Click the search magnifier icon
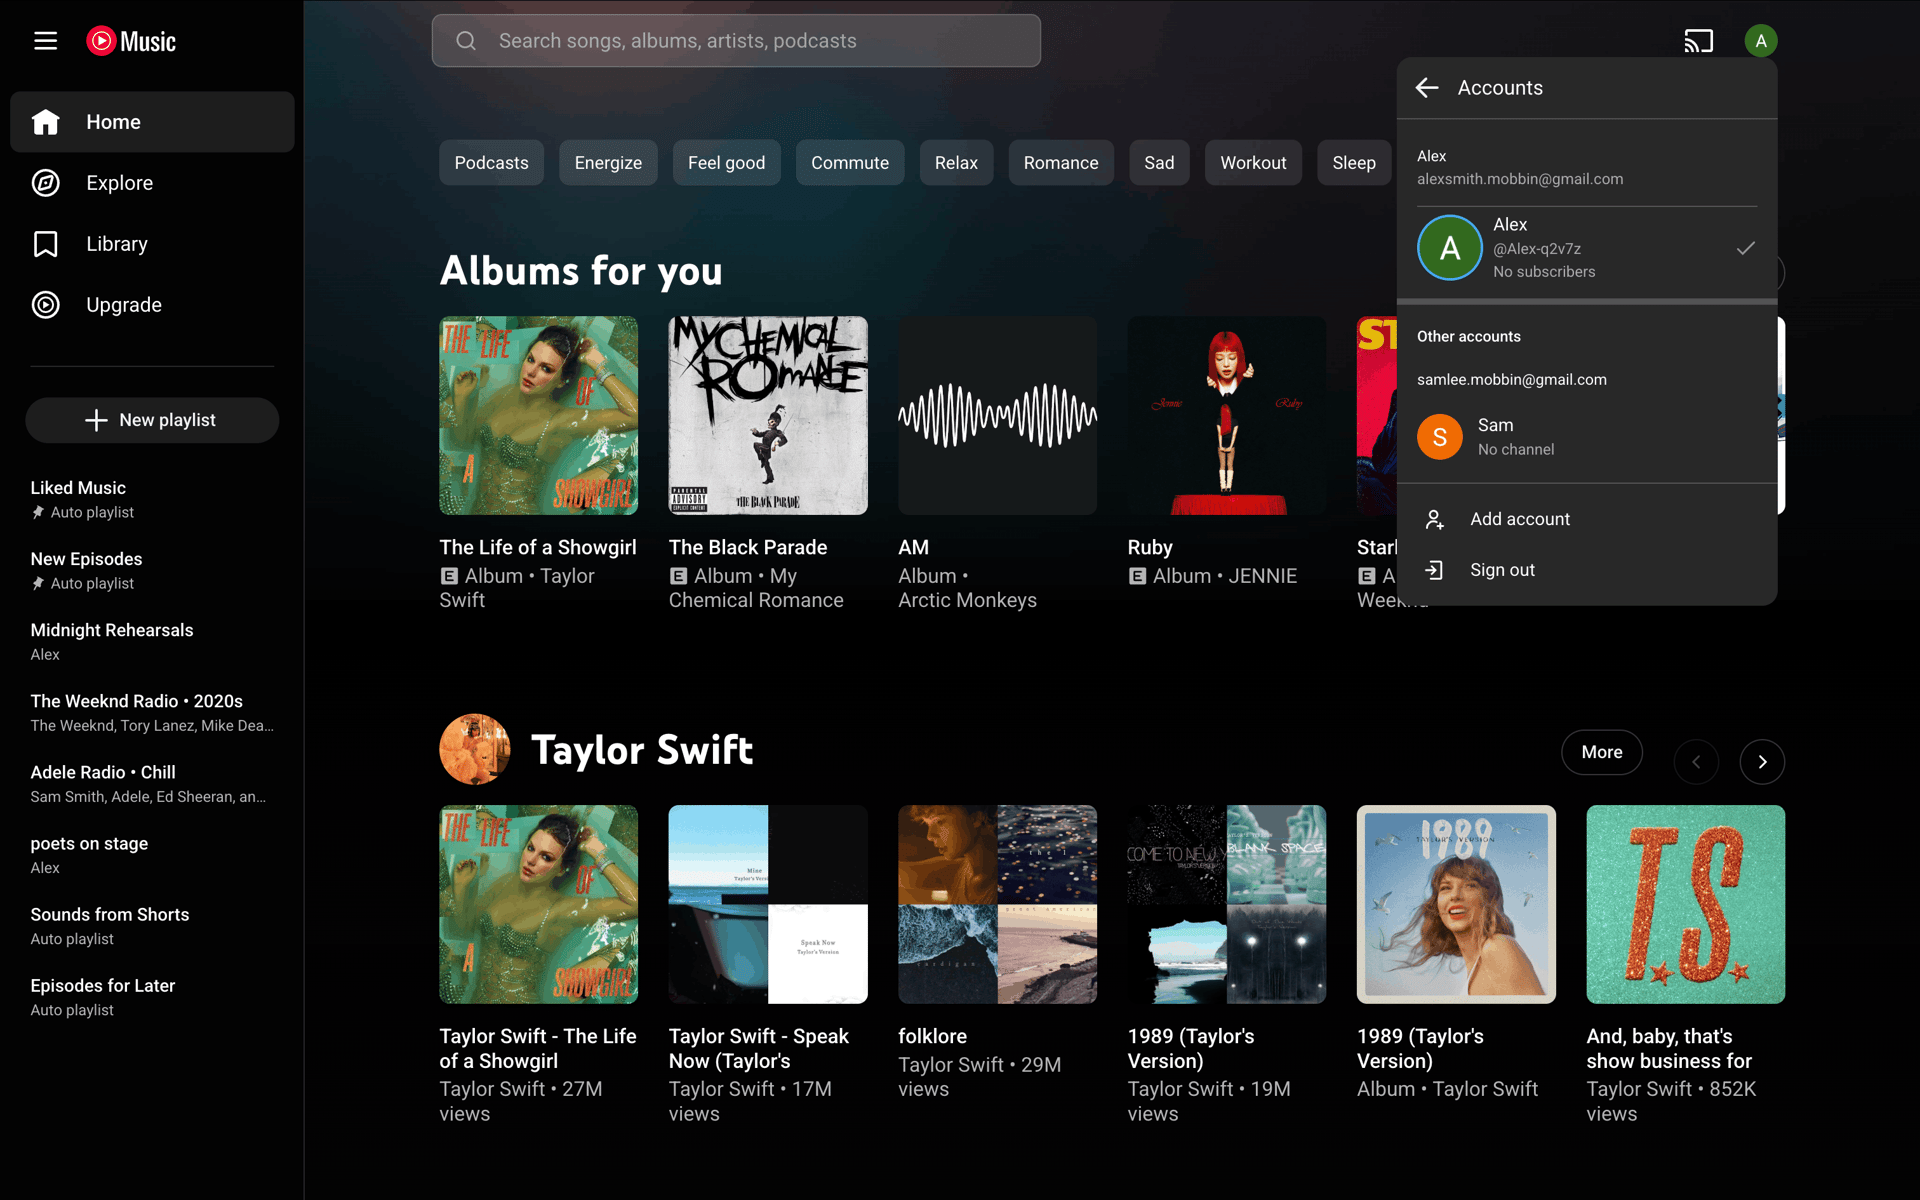This screenshot has width=1920, height=1200. 466,41
